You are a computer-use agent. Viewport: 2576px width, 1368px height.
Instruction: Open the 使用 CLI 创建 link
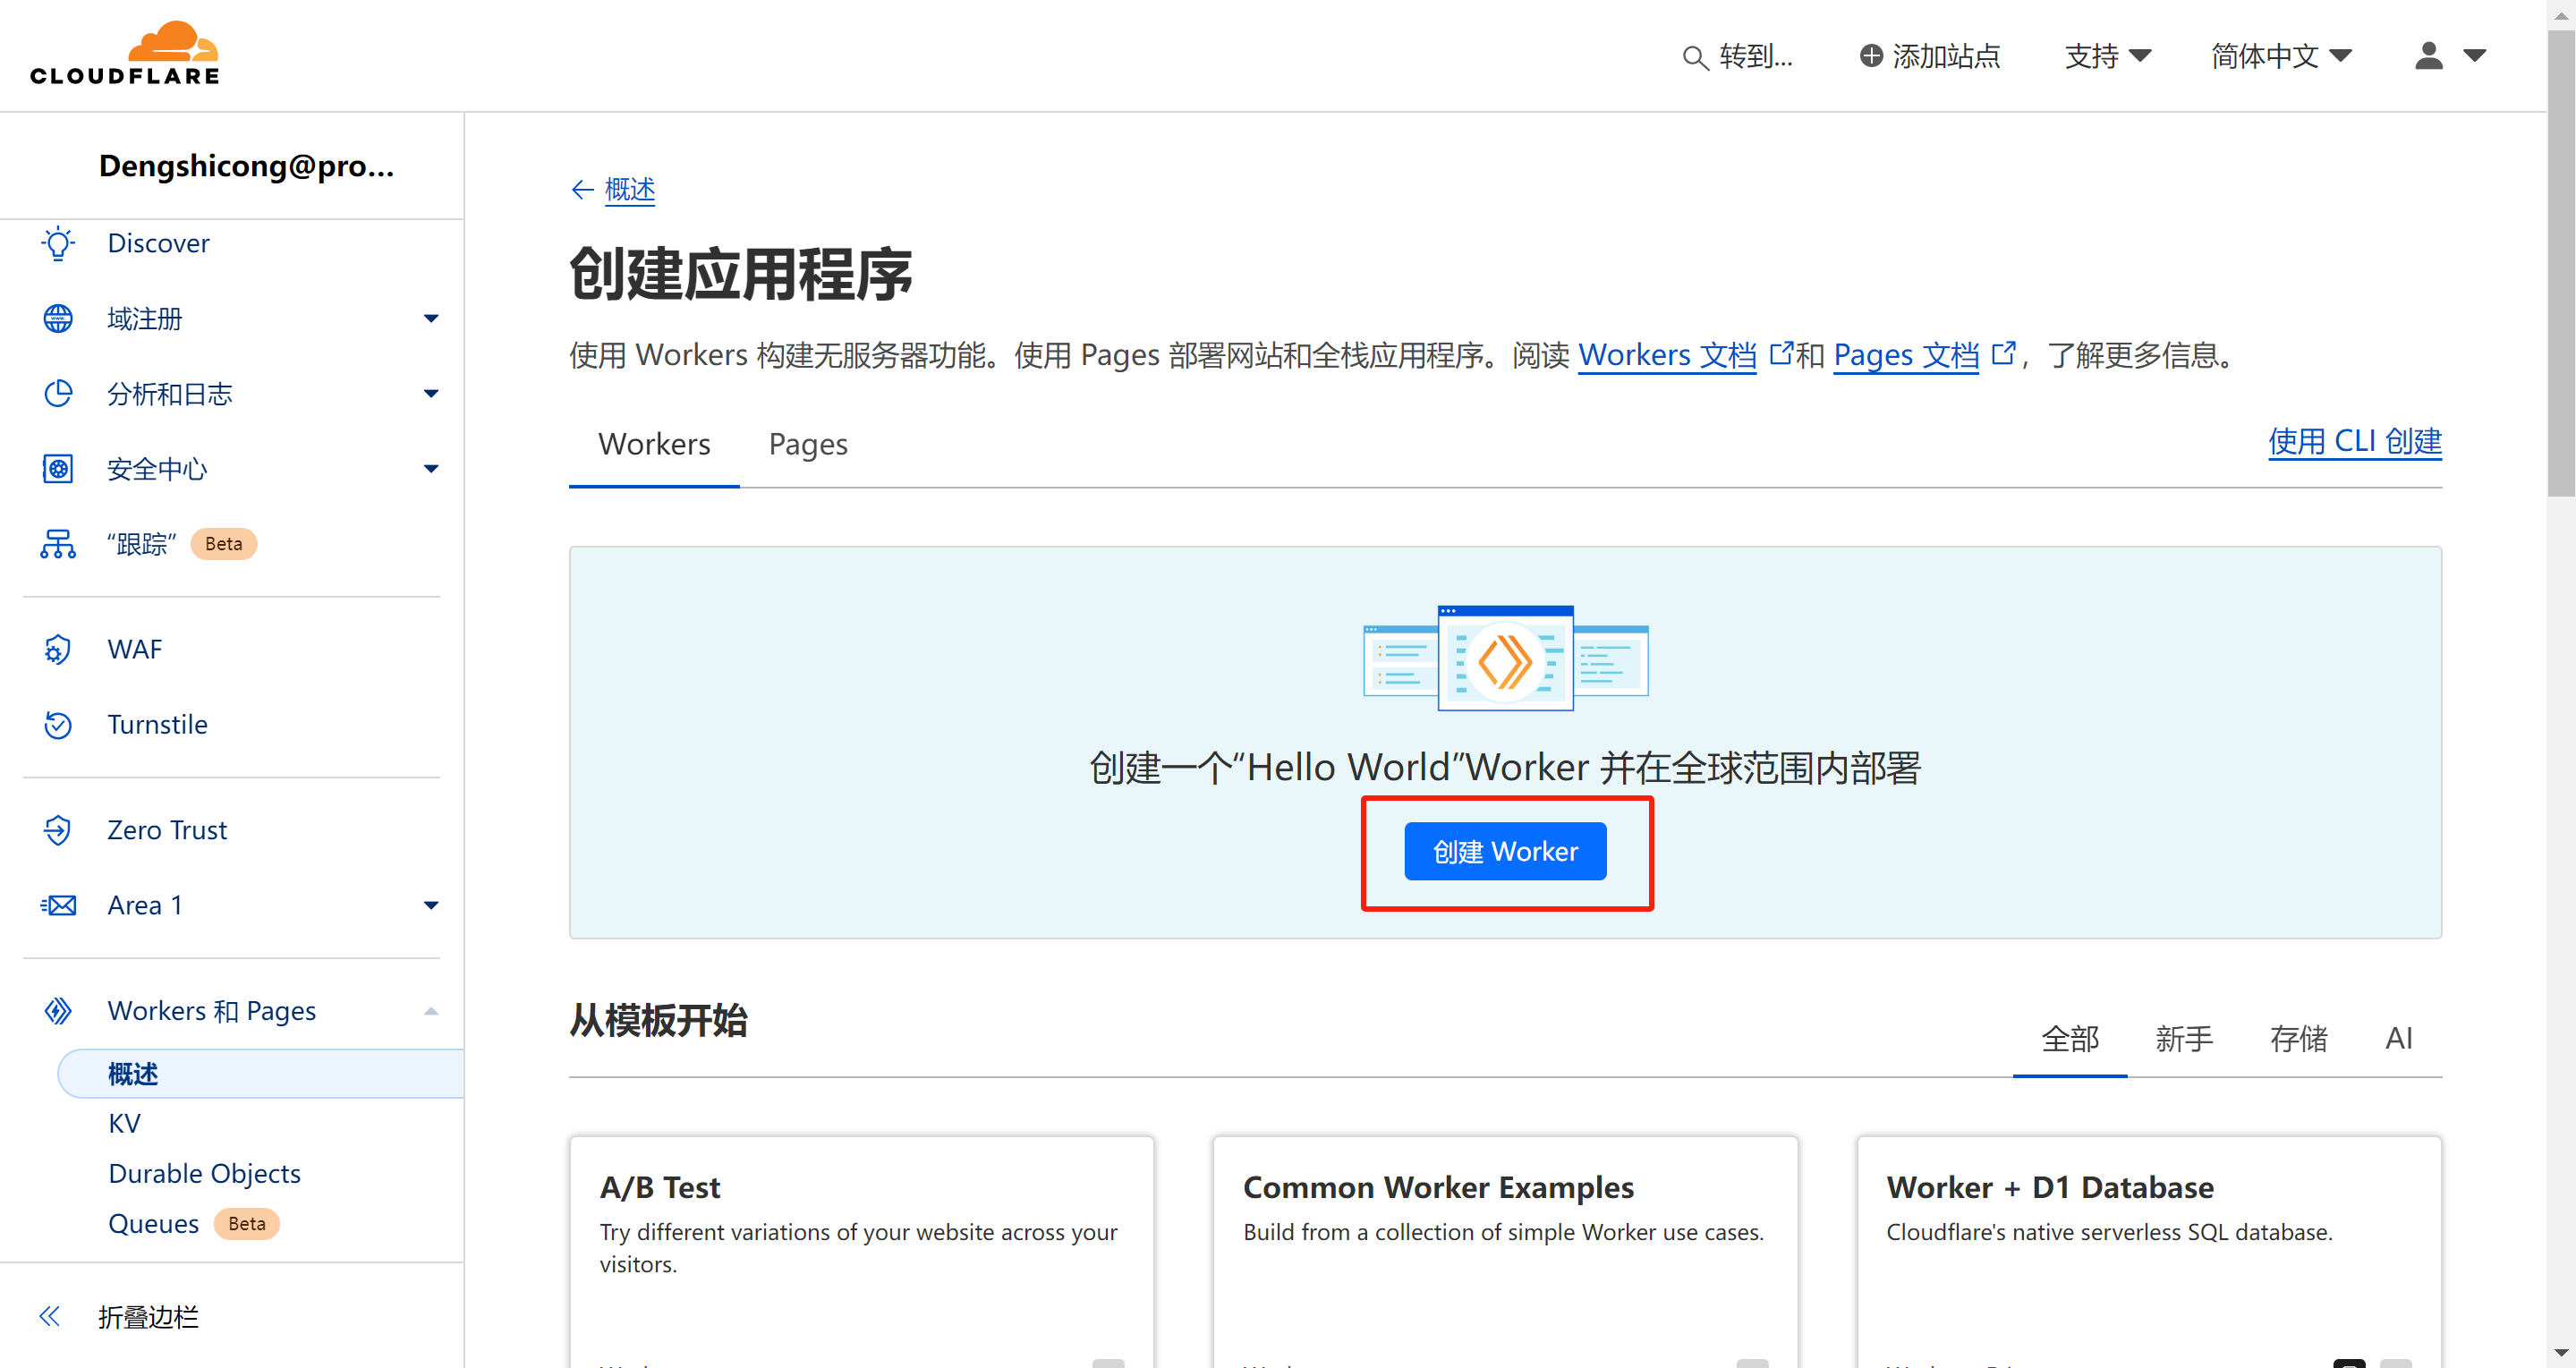click(2354, 441)
